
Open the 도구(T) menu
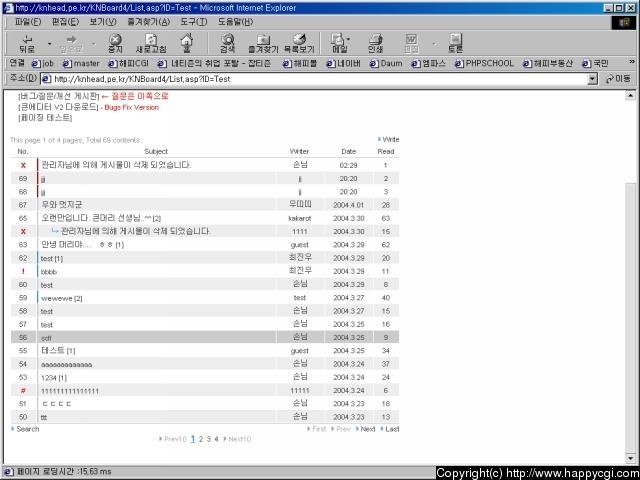[x=194, y=22]
